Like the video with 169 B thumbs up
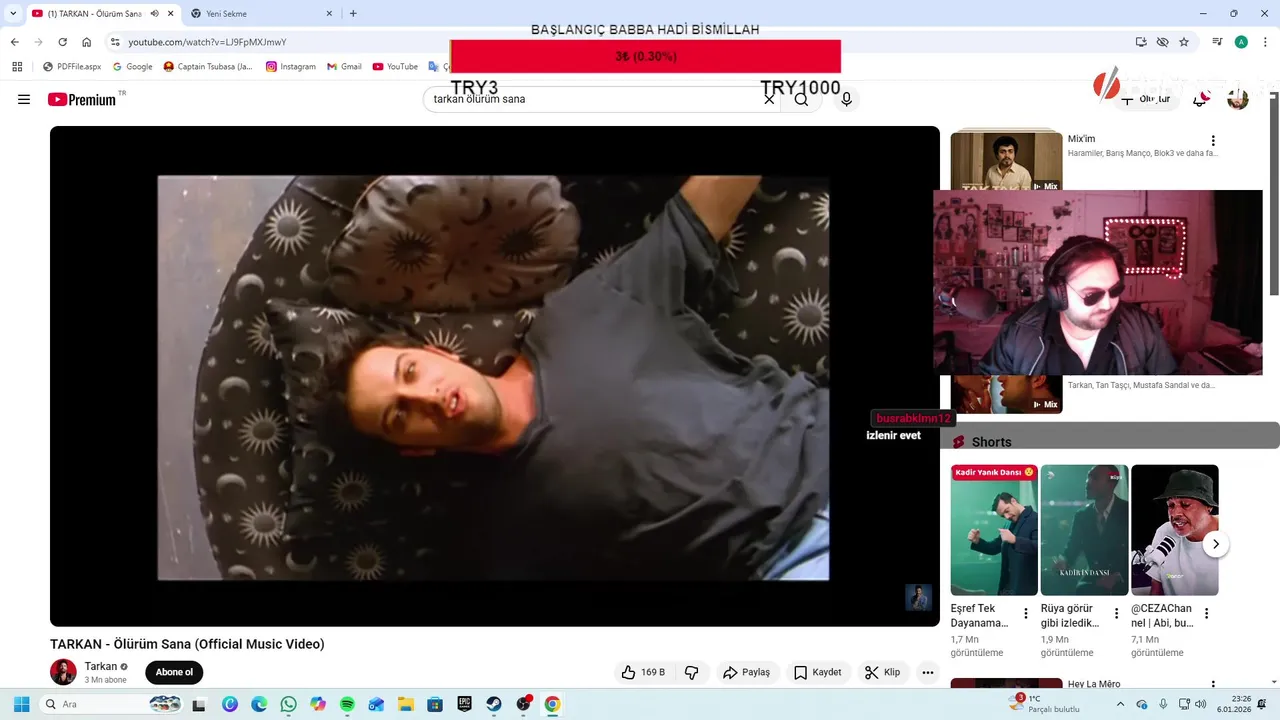This screenshot has height=720, width=1280. (x=643, y=672)
